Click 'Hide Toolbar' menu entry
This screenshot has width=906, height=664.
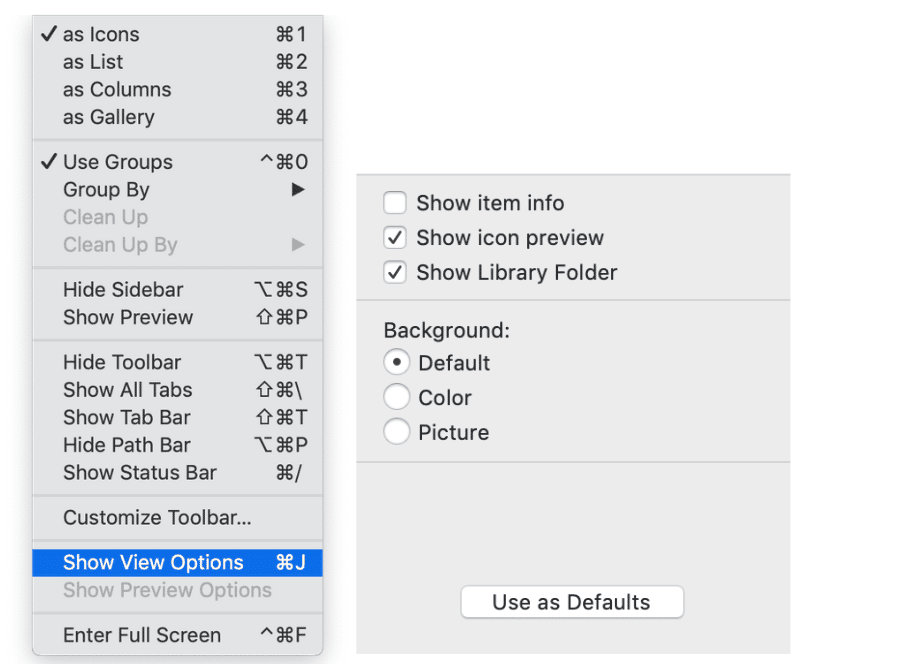point(177,362)
